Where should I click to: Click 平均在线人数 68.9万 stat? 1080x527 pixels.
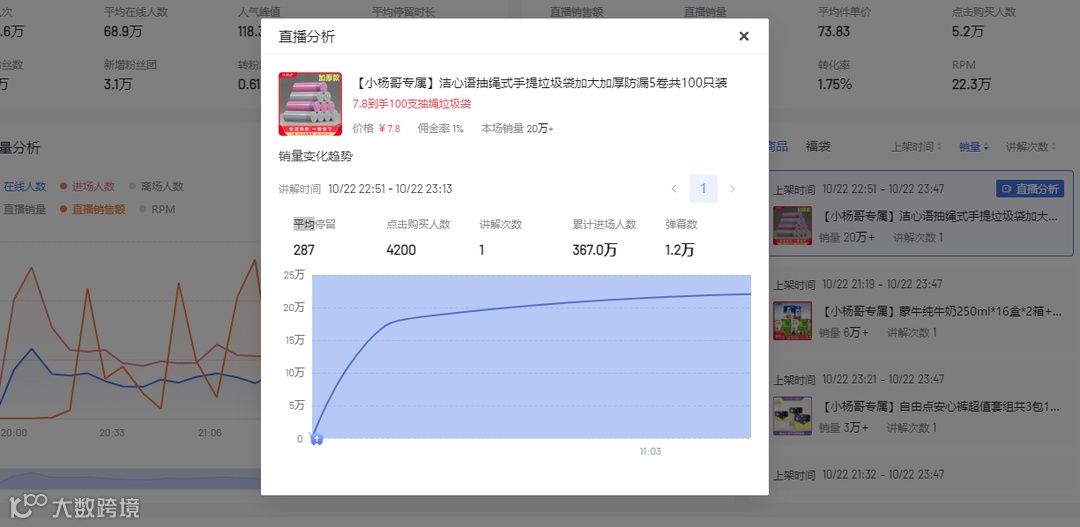coord(136,23)
